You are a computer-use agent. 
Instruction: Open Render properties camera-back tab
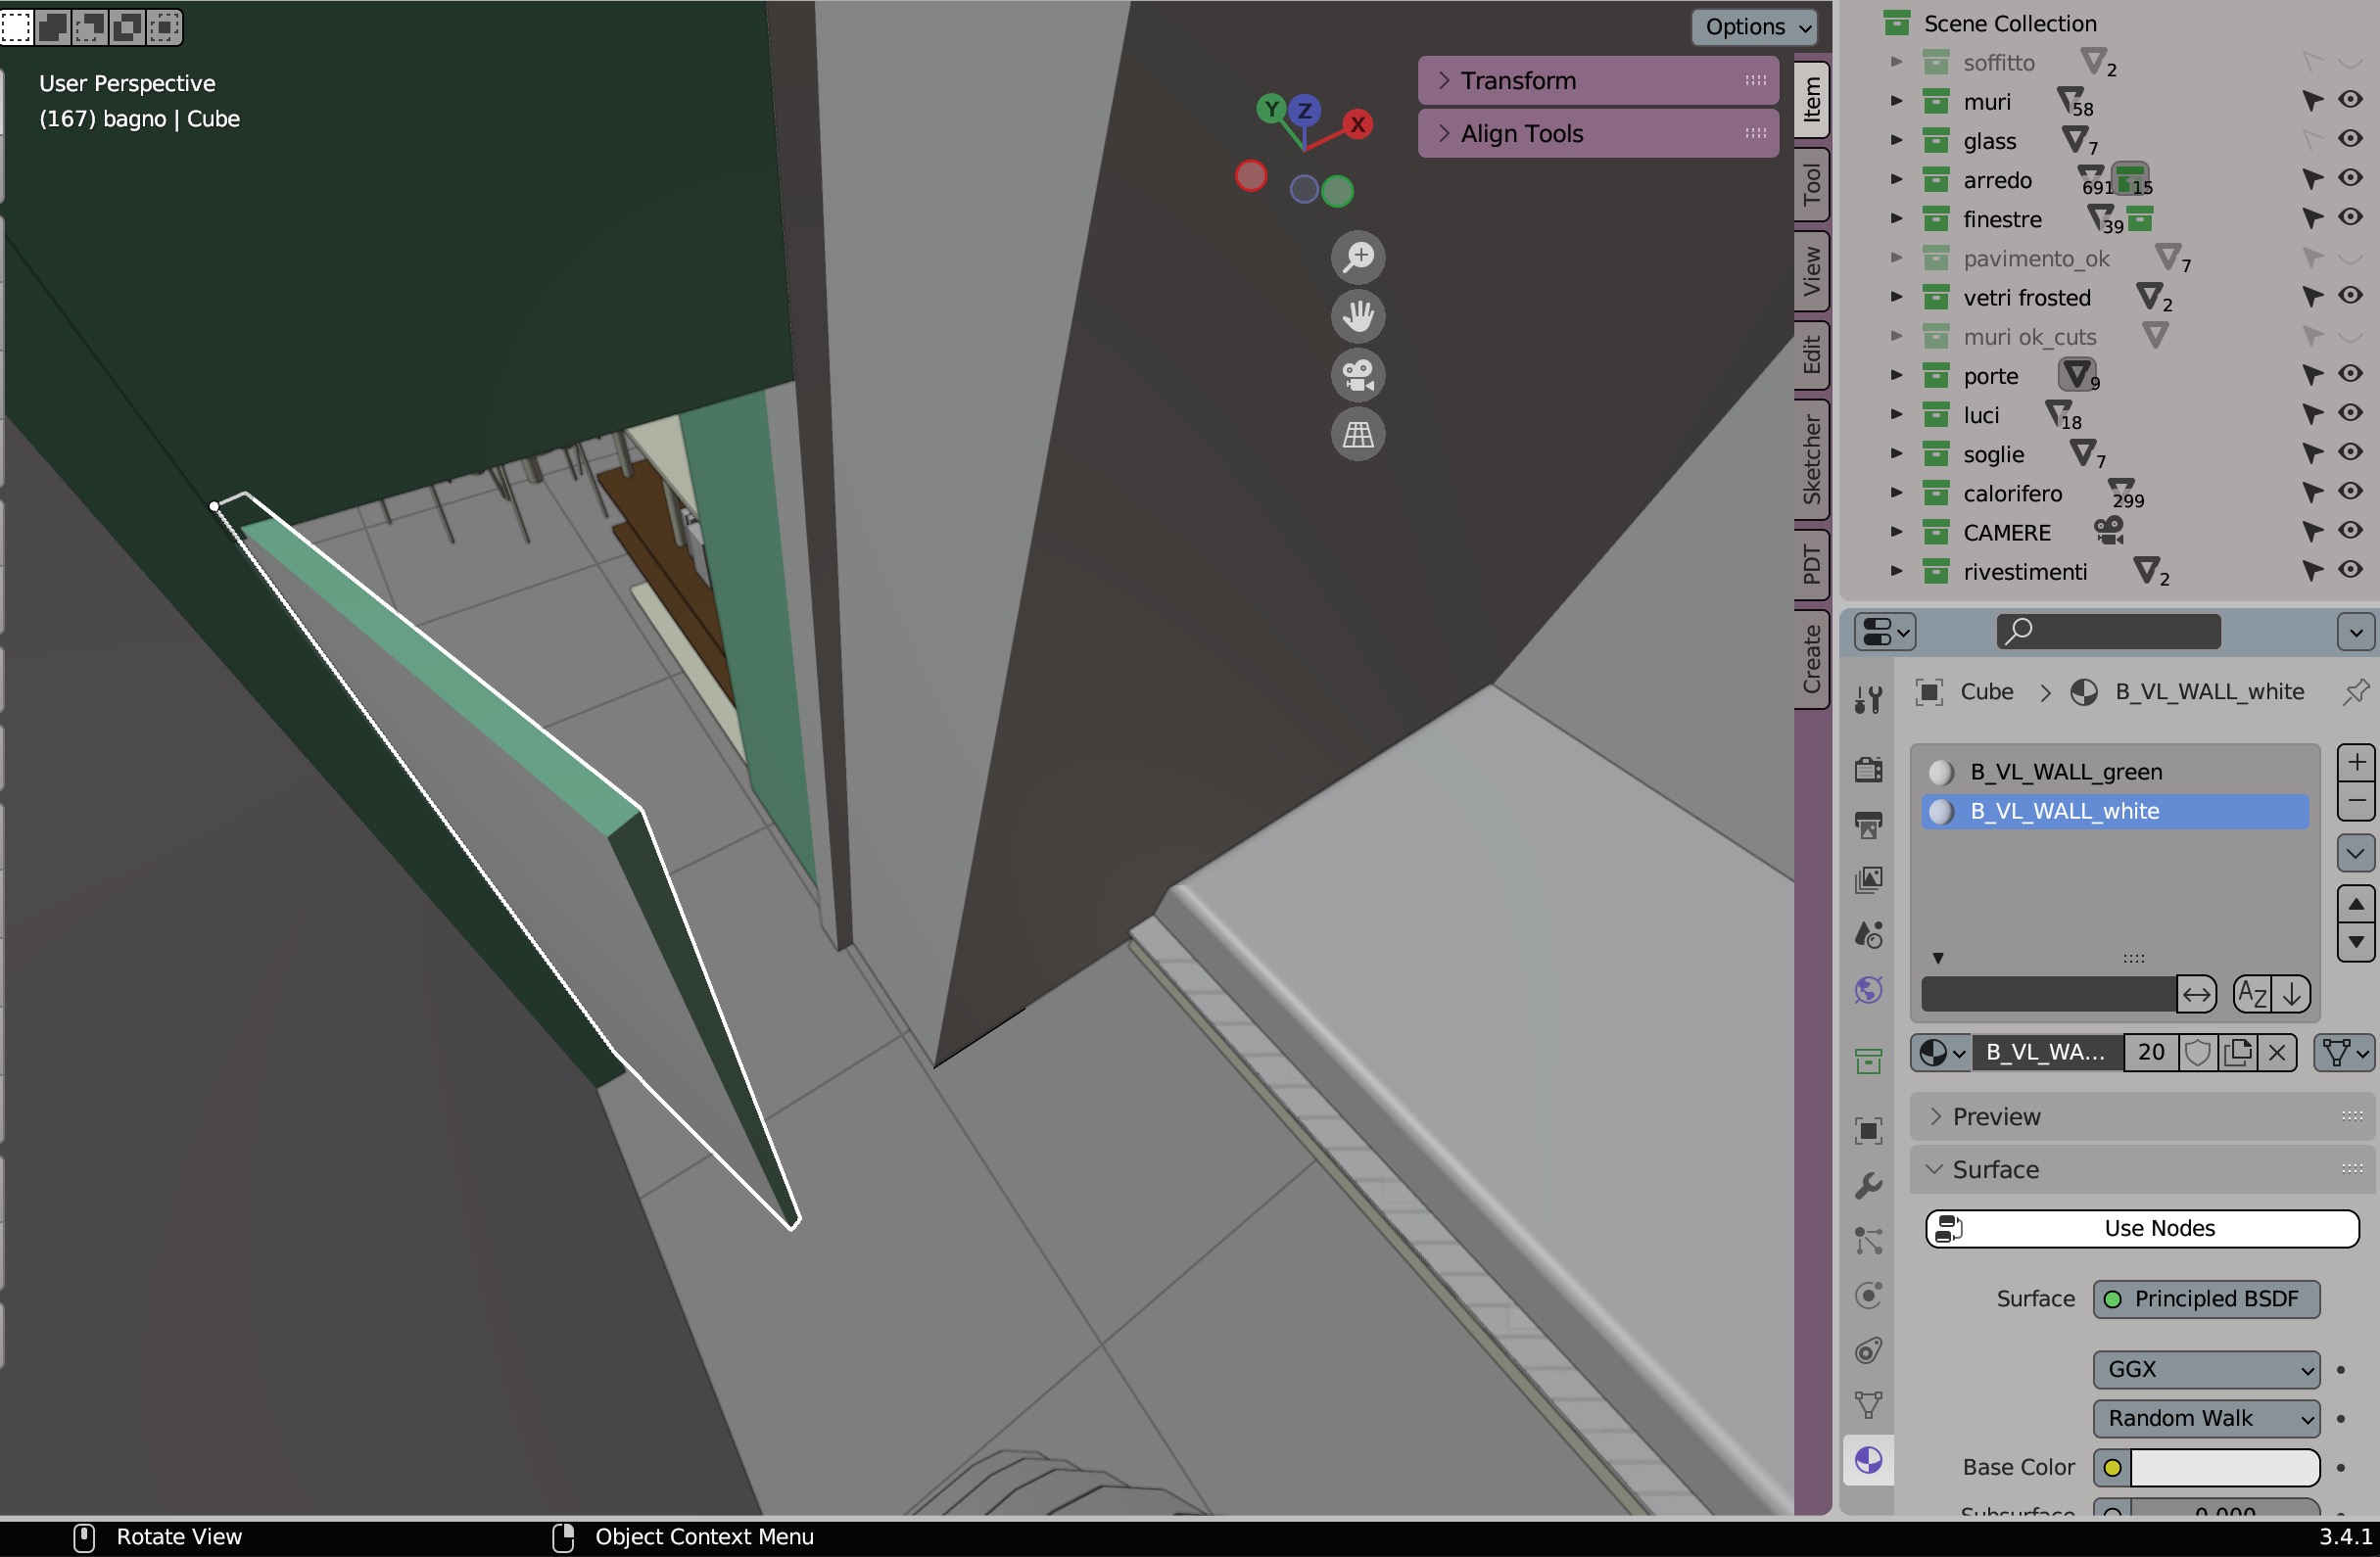pos(1867,769)
